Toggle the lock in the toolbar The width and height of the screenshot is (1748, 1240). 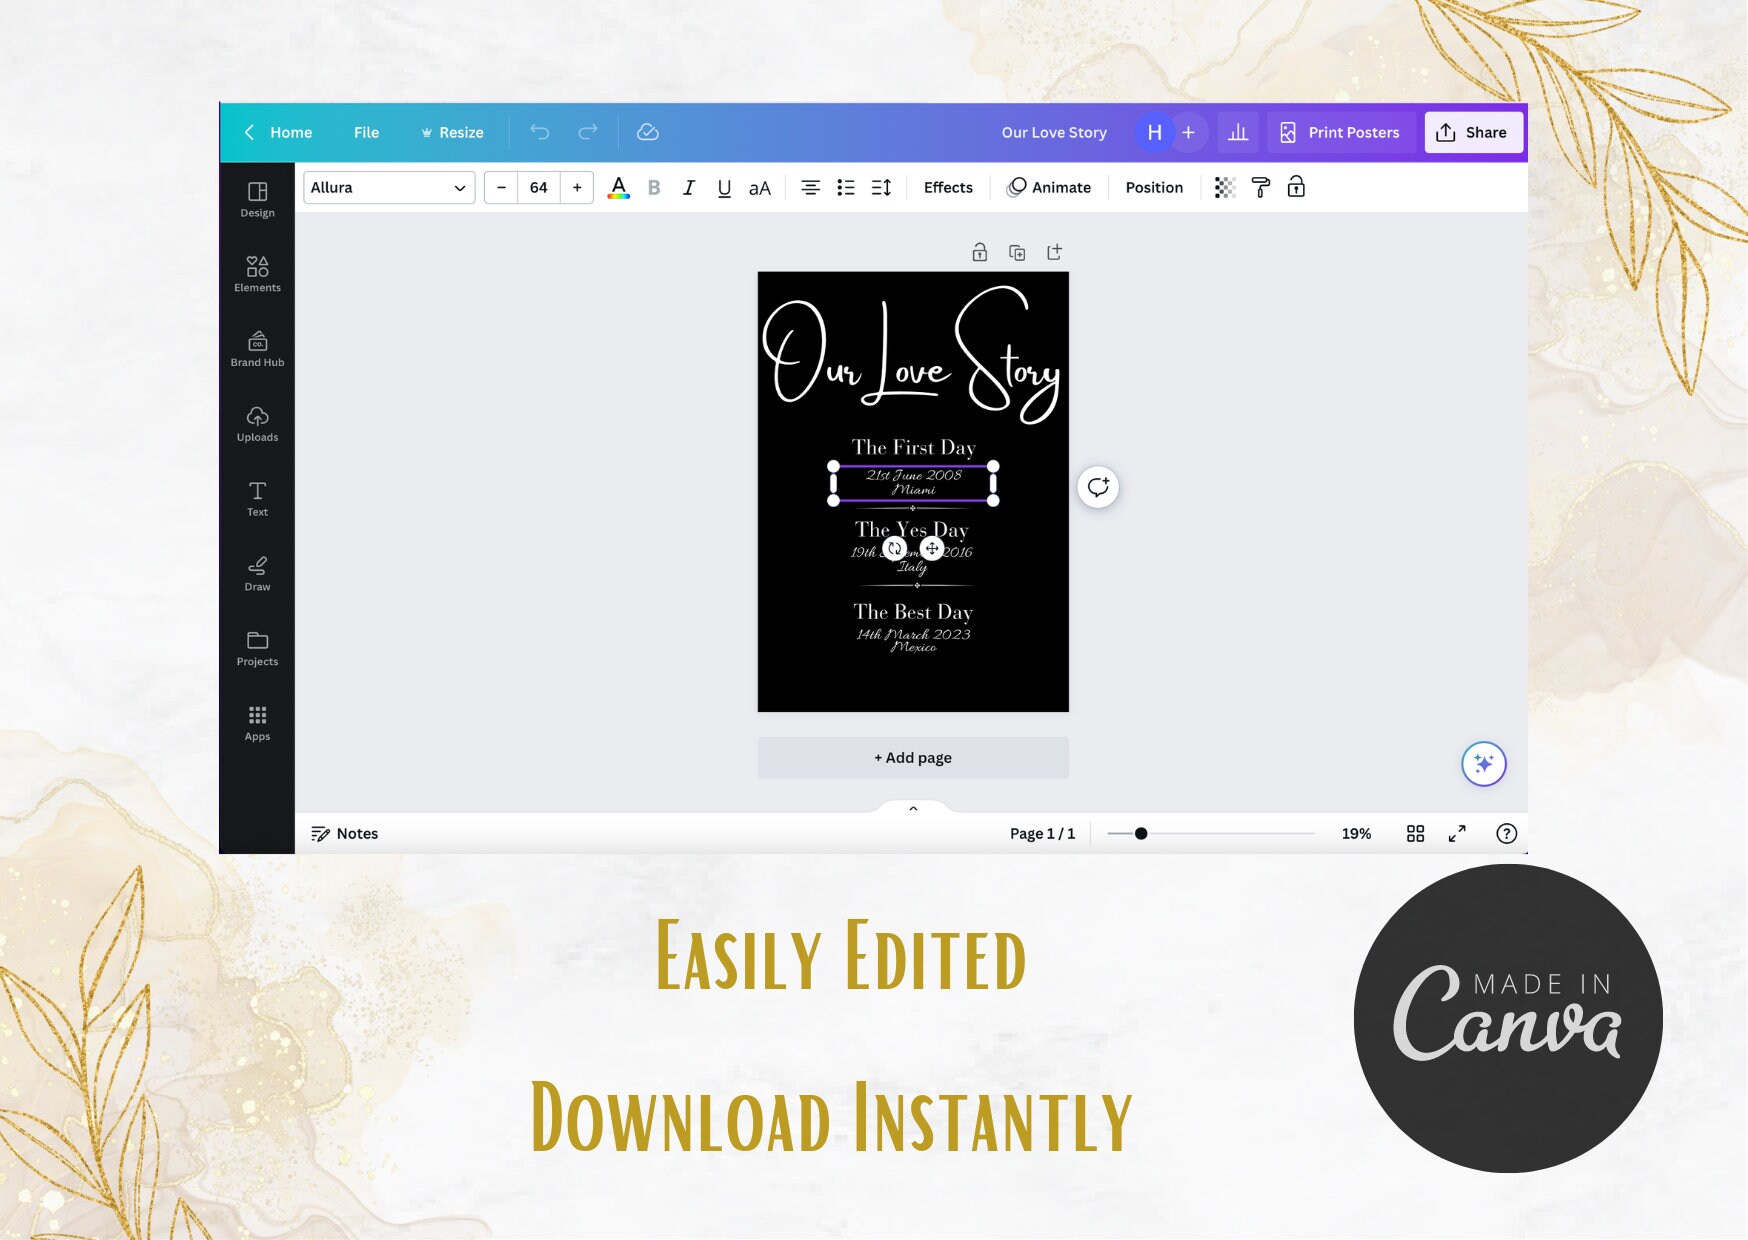1296,187
